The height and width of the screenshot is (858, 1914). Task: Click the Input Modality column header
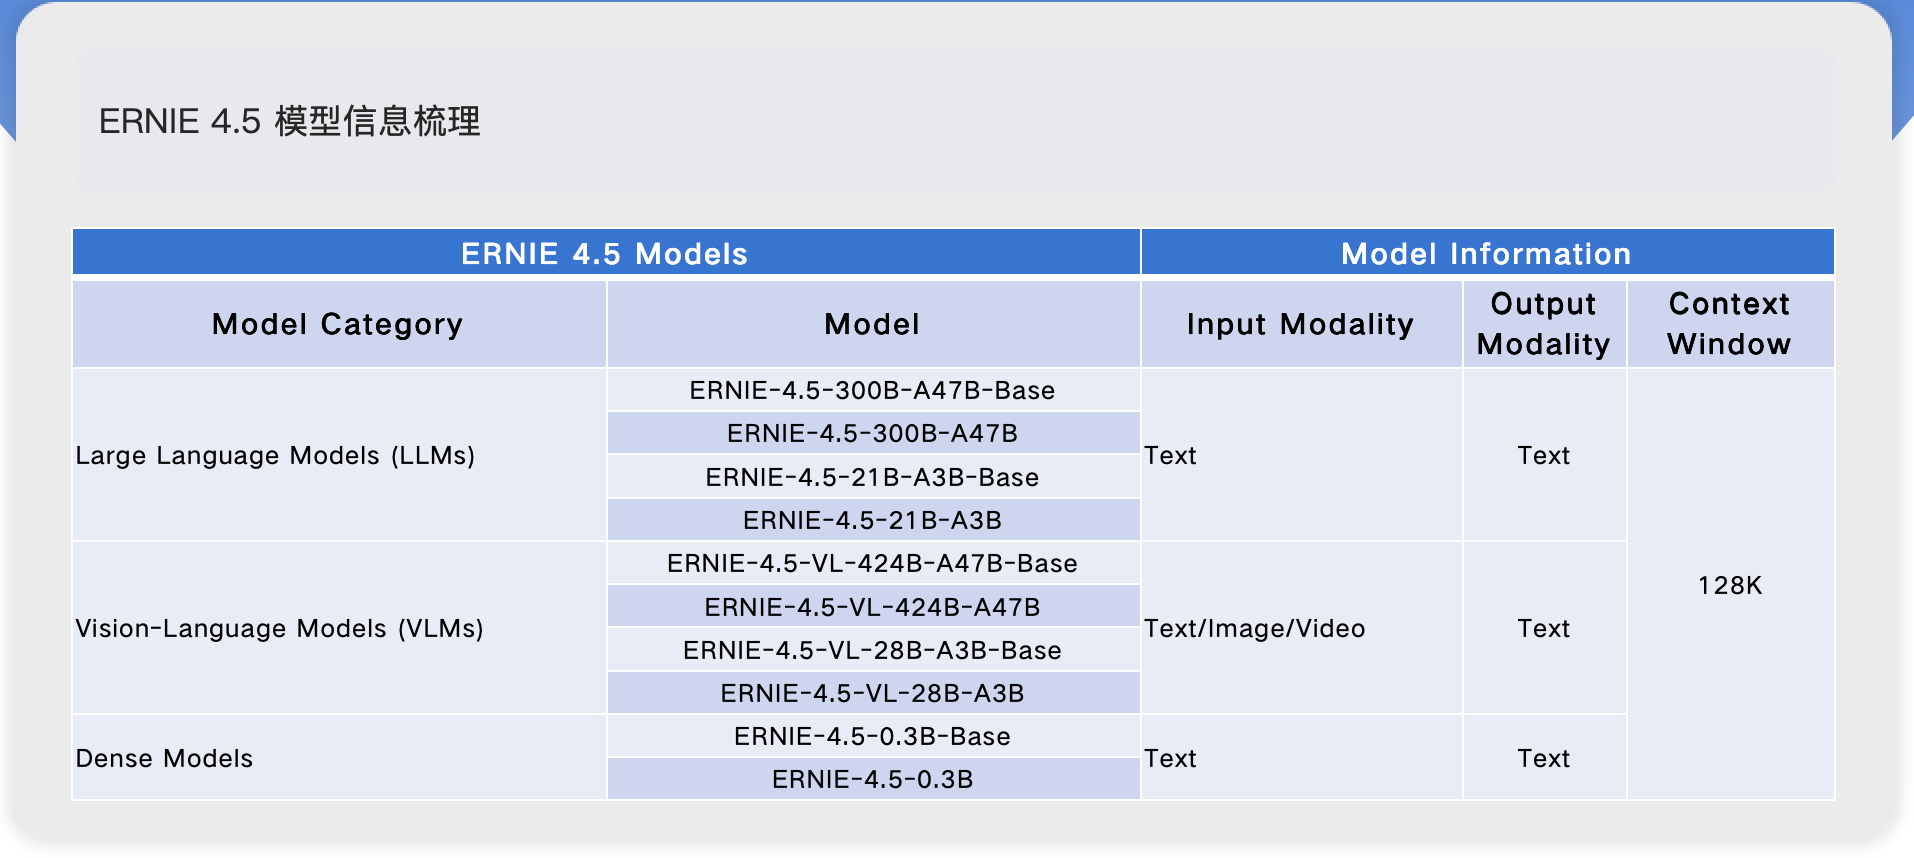coord(1301,324)
